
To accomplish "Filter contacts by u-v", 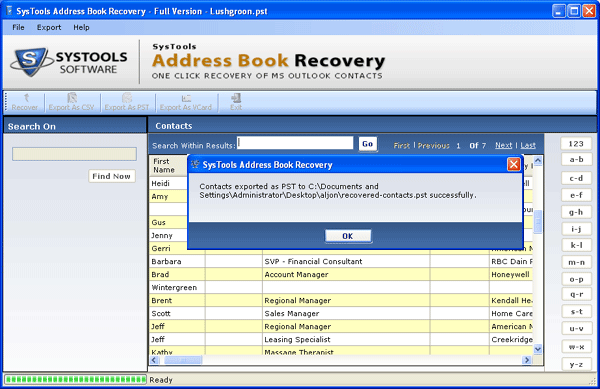I will (576, 329).
